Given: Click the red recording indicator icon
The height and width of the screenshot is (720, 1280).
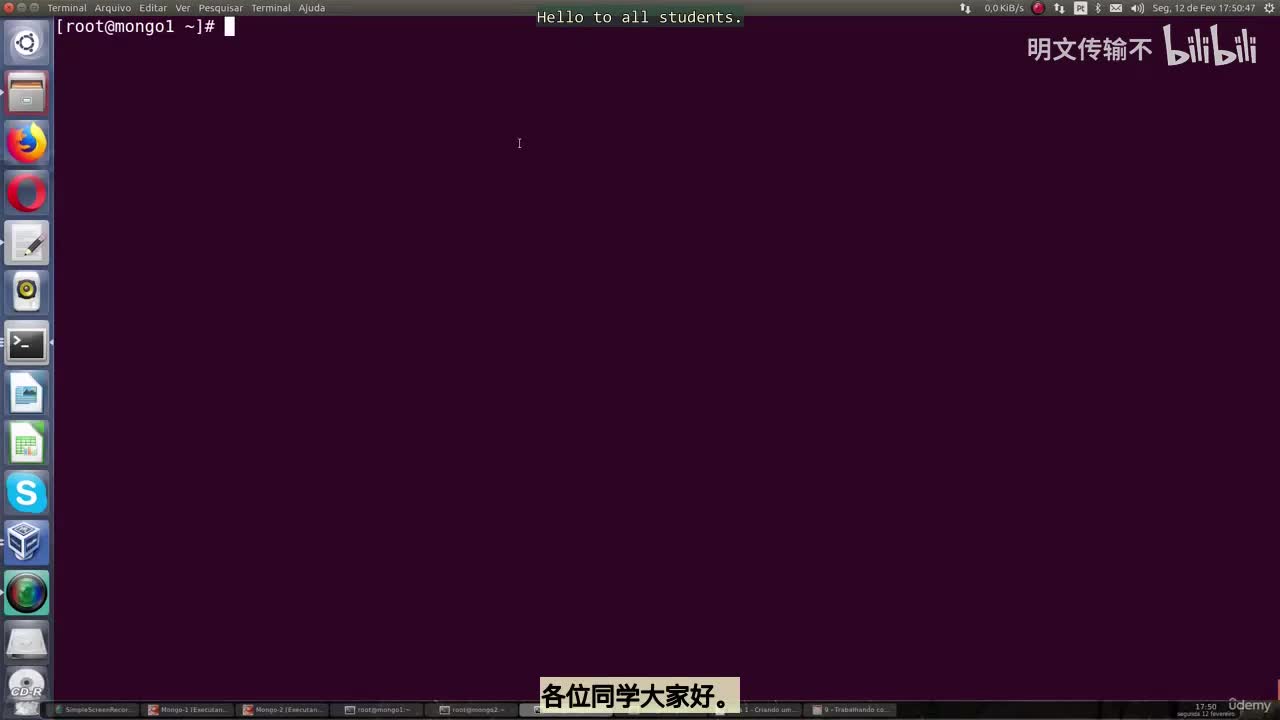Looking at the screenshot, I should point(1038,8).
